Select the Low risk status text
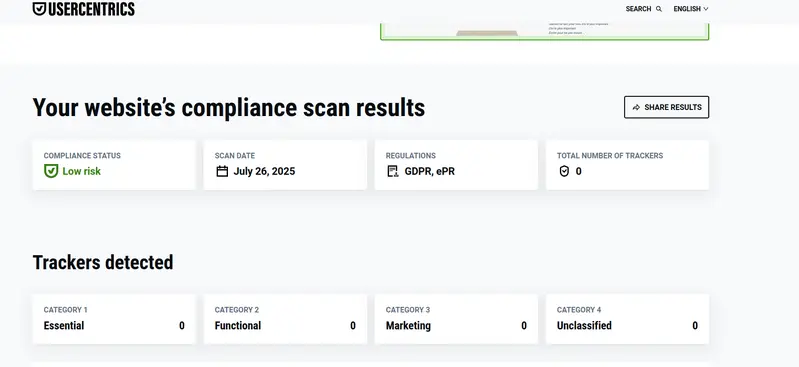Viewport: 799px width, 367px height. pos(82,171)
